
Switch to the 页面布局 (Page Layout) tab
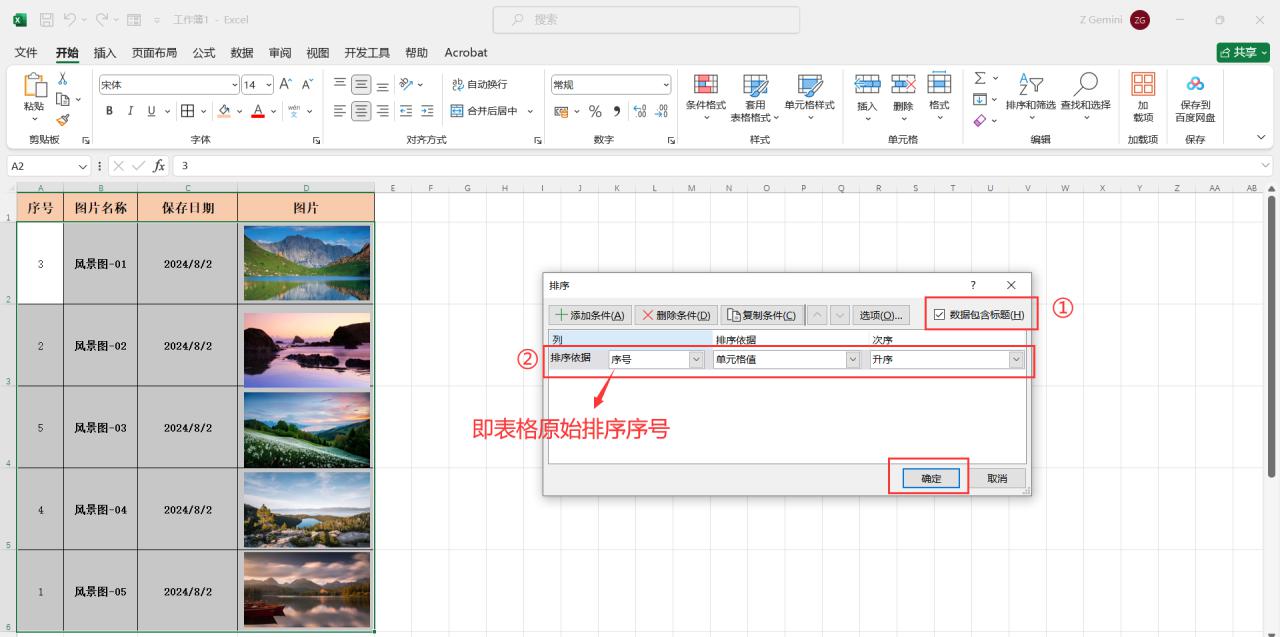click(x=154, y=52)
